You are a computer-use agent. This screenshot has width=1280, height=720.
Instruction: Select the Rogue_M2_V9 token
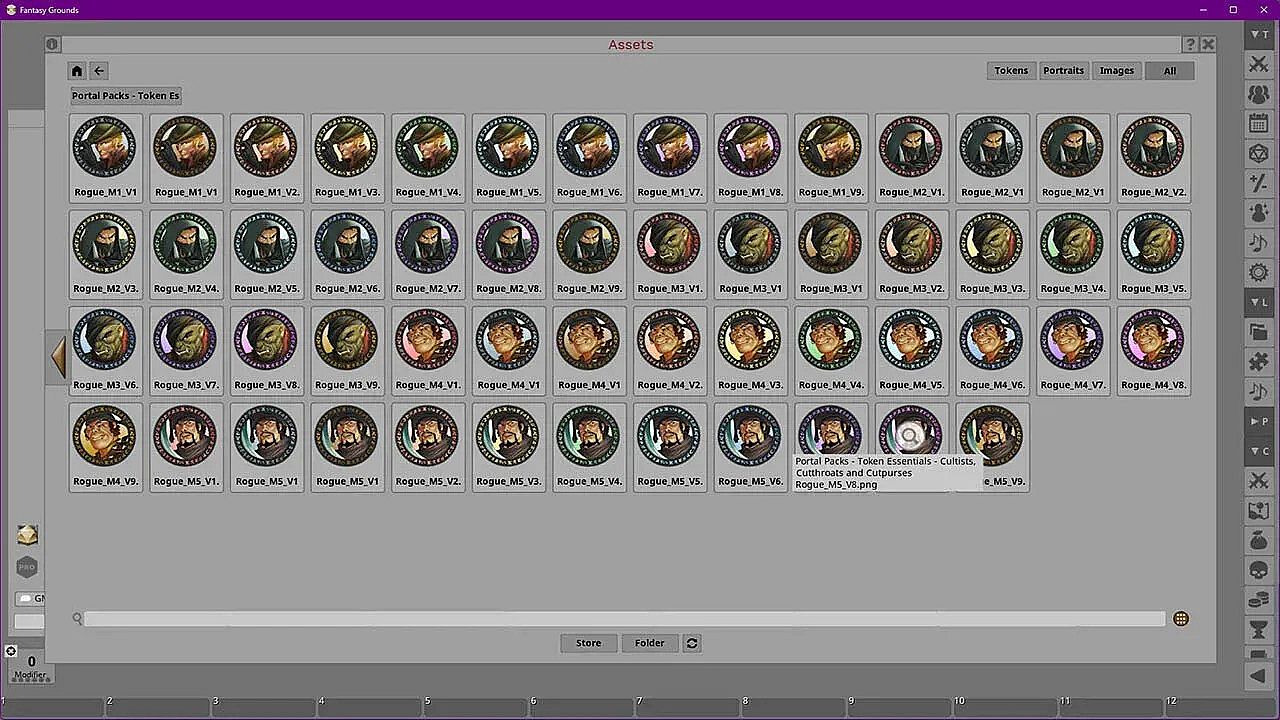[589, 254]
